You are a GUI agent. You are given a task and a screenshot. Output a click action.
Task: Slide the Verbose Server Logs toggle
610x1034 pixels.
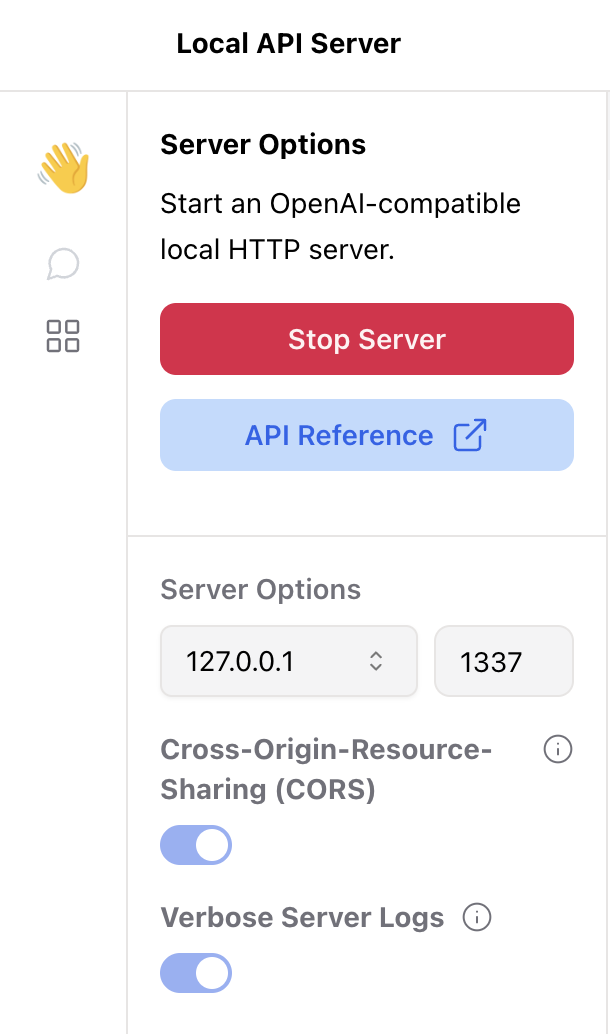click(x=196, y=972)
